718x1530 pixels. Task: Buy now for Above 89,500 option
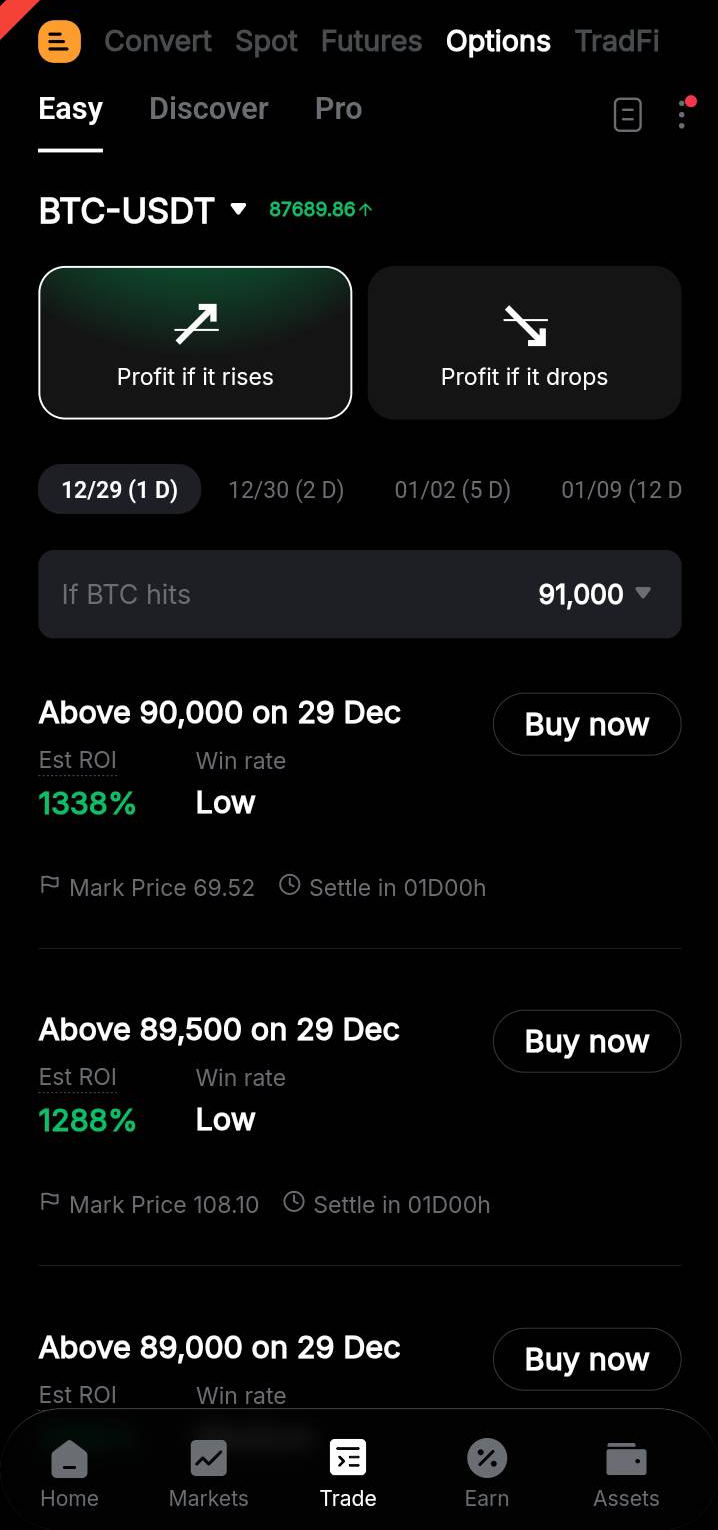pyautogui.click(x=586, y=1041)
